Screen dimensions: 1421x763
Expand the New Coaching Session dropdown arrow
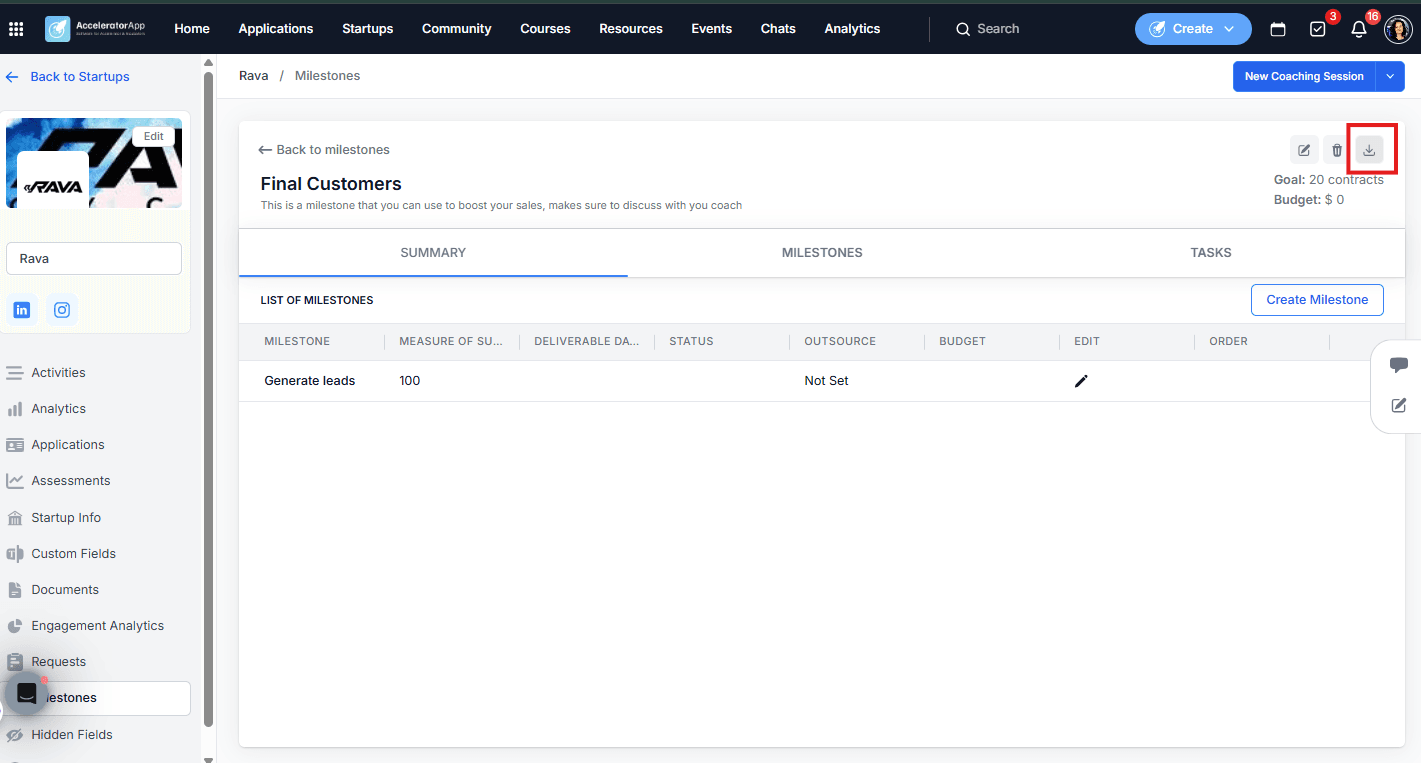pos(1390,76)
